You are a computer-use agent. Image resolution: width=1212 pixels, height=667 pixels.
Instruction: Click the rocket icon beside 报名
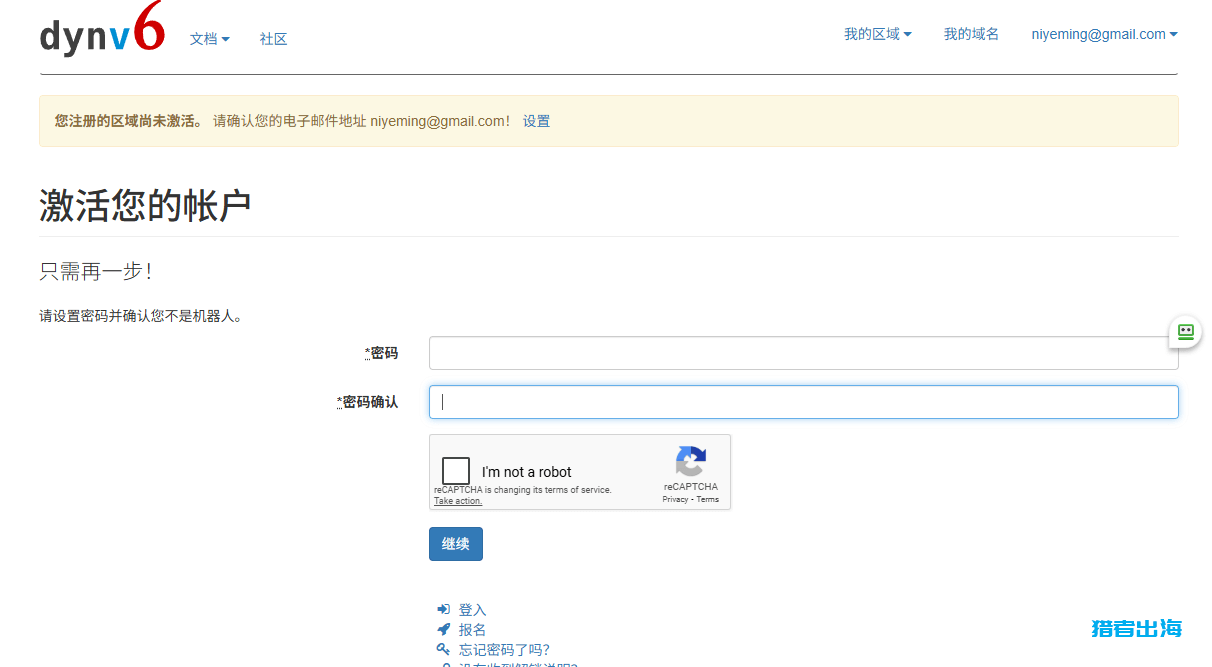(x=444, y=629)
